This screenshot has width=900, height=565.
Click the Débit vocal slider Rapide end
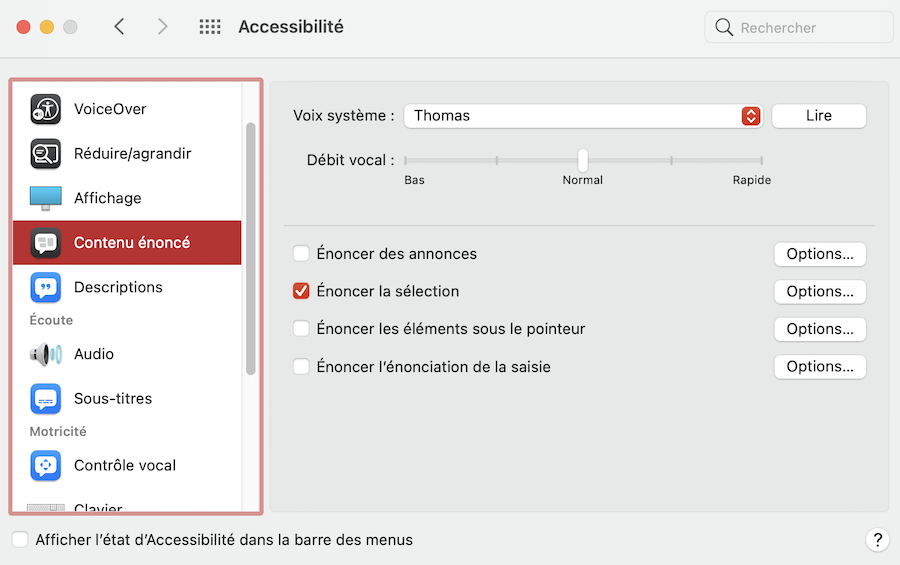pyautogui.click(x=761, y=160)
